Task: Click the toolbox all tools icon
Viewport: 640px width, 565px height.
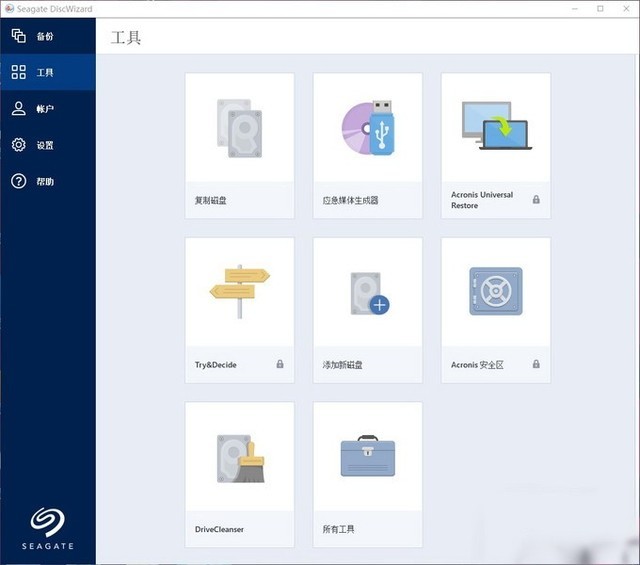Action: click(368, 456)
